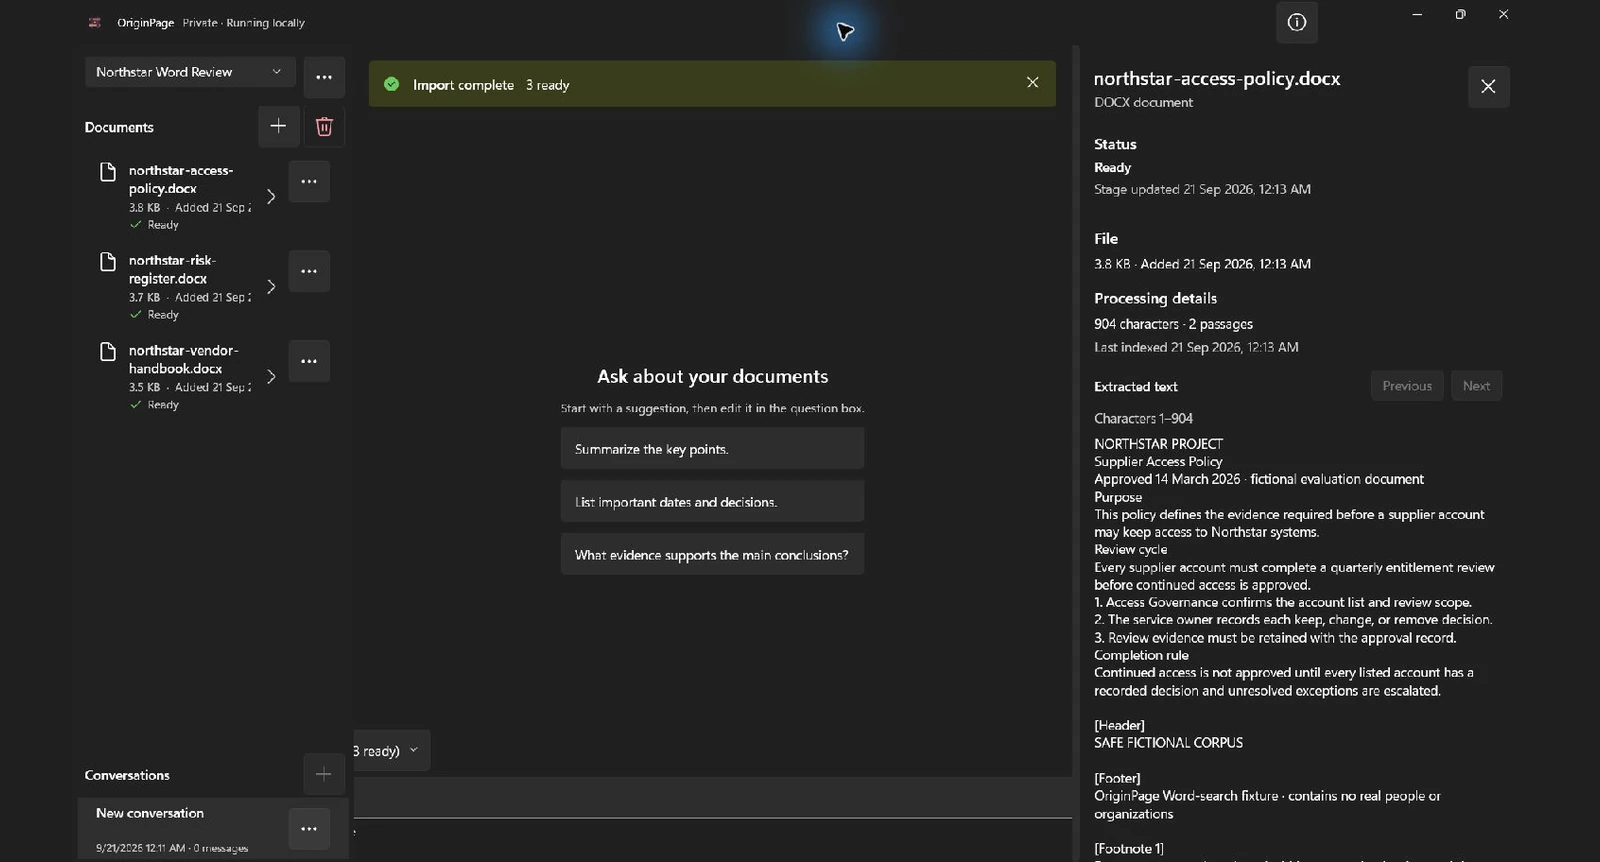Viewport: 1600px width, 862px height.
Task: Click the 'Conversations' section heading
Action: 127,775
